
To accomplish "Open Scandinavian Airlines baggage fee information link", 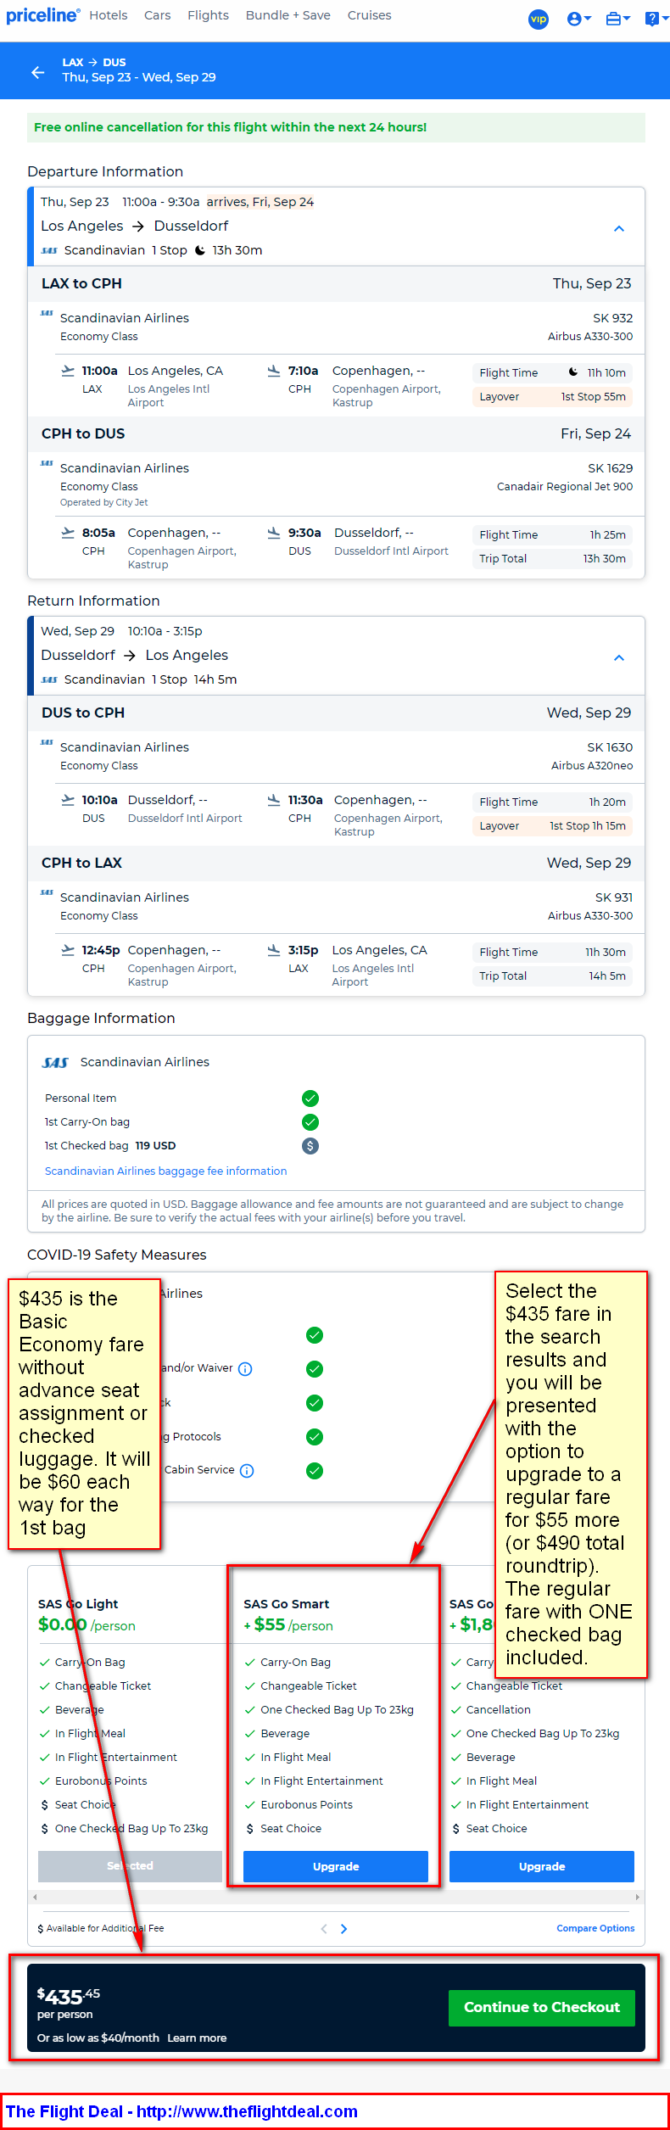I will click(x=166, y=1171).
